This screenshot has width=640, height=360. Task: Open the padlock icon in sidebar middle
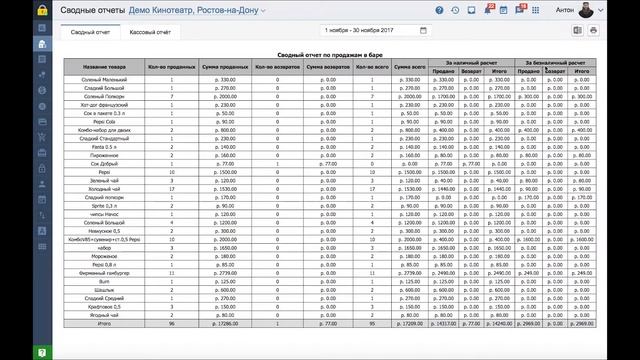[42, 168]
